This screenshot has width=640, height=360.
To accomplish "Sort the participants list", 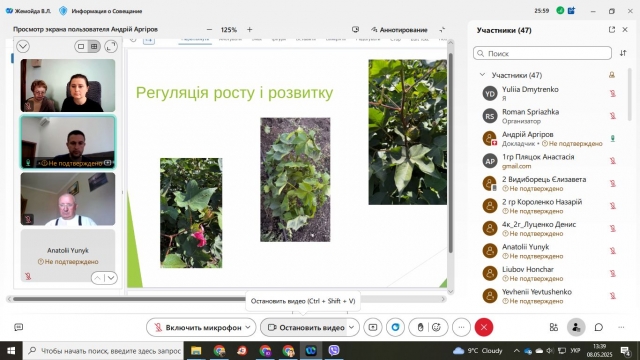I will [623, 53].
